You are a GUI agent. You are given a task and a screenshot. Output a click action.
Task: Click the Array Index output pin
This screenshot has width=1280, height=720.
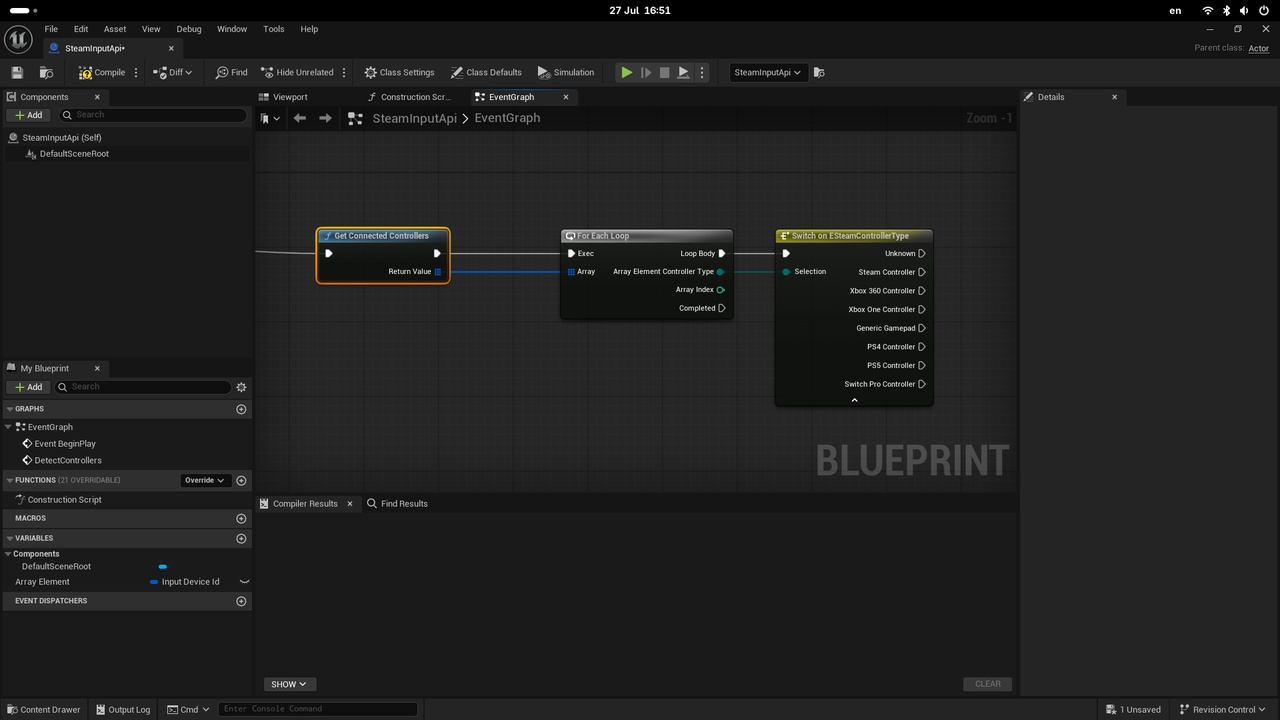(720, 290)
